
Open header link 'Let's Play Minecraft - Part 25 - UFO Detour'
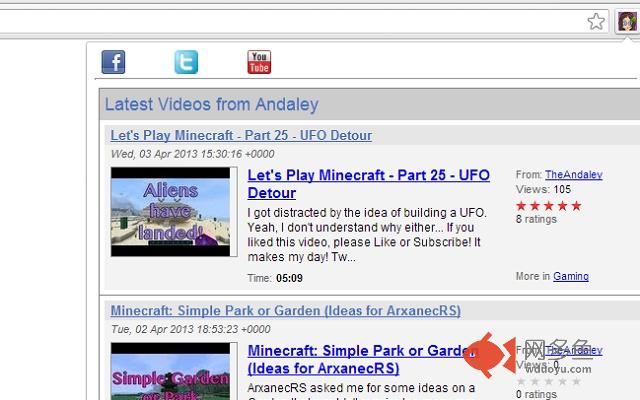click(x=241, y=136)
